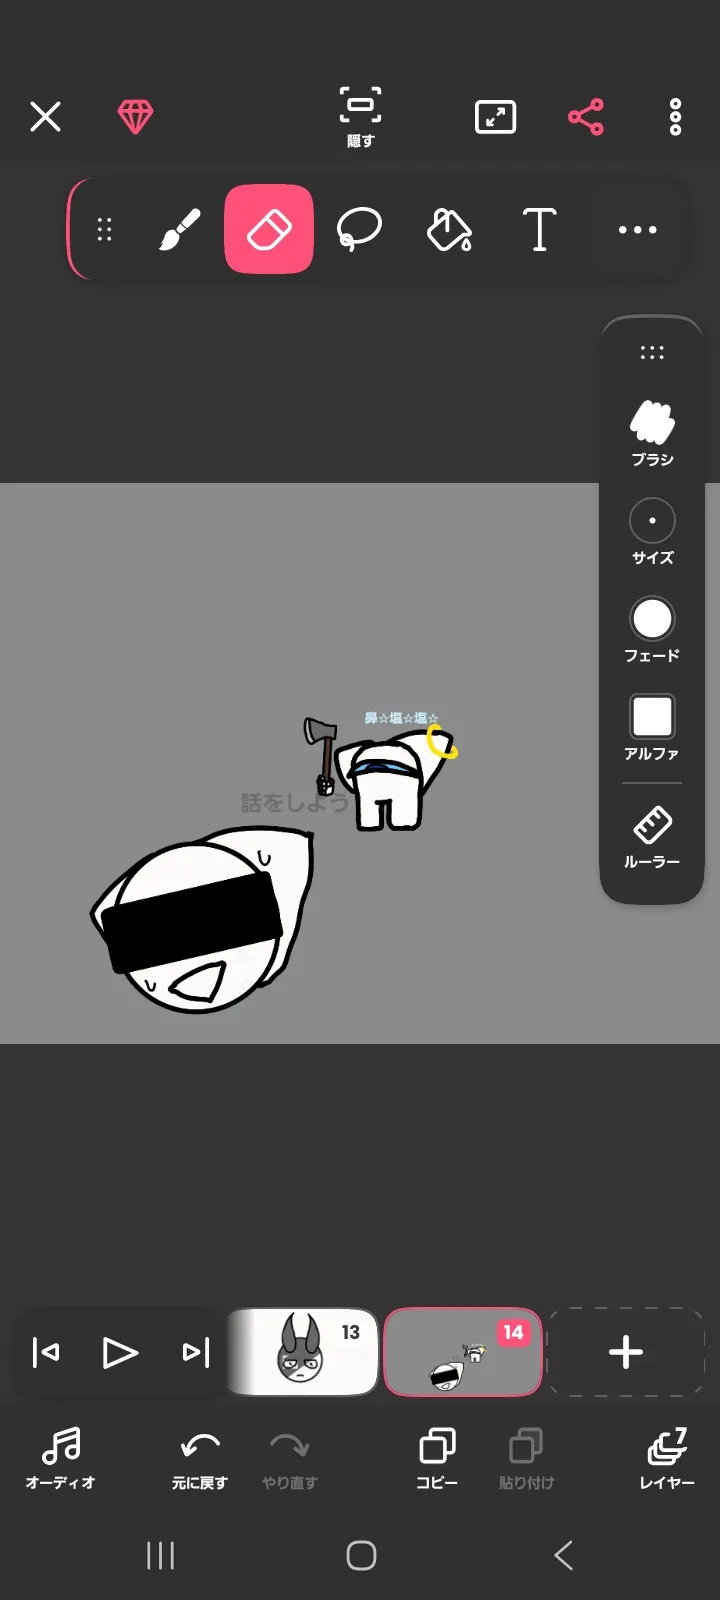Image resolution: width=720 pixels, height=1600 pixels.
Task: Toggle the ルーラー ruler tool
Action: [652, 836]
